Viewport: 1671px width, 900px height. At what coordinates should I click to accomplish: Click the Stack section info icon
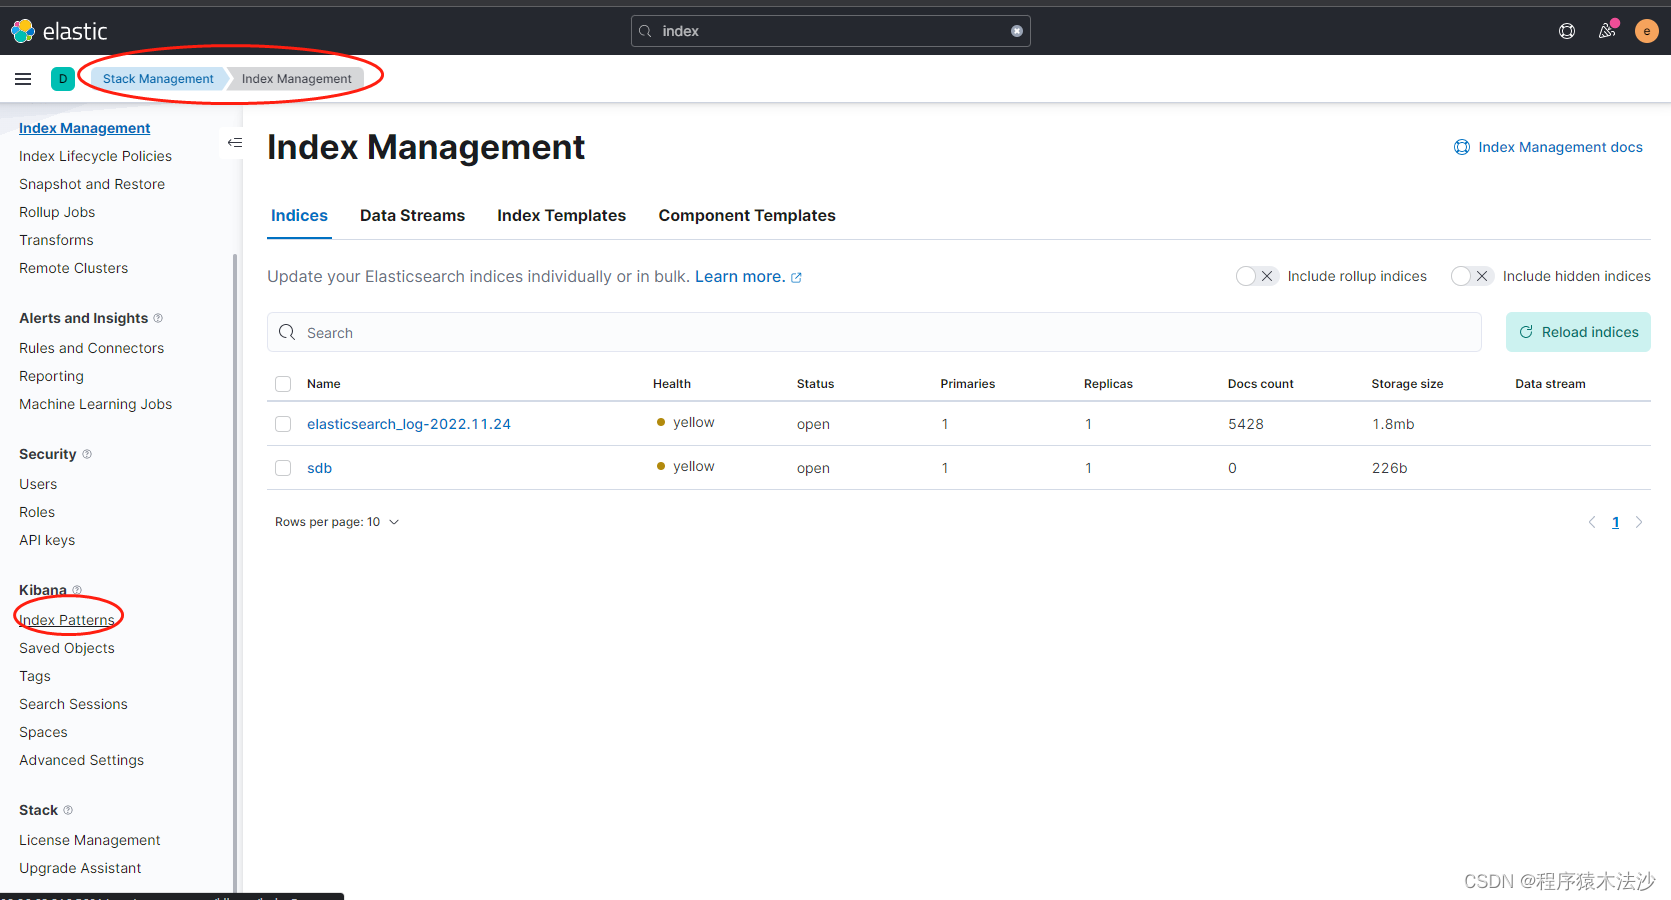pos(68,810)
